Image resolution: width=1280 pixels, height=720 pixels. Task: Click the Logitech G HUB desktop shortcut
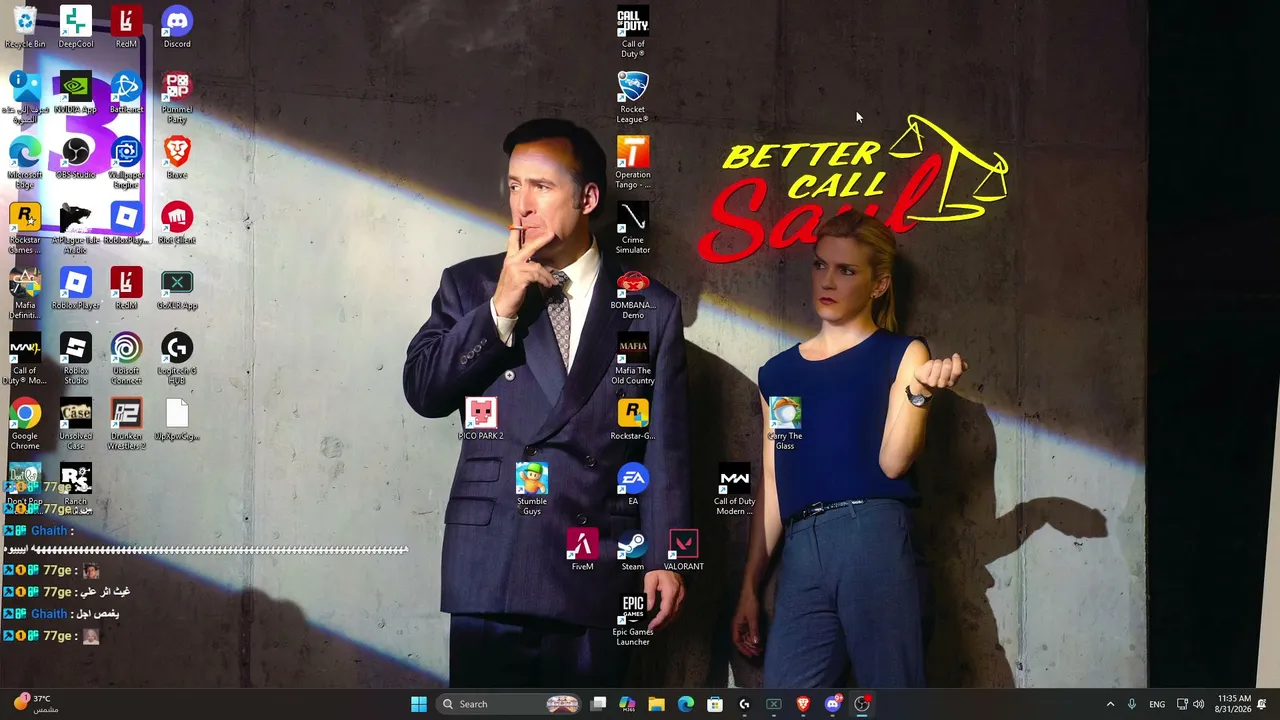point(177,360)
